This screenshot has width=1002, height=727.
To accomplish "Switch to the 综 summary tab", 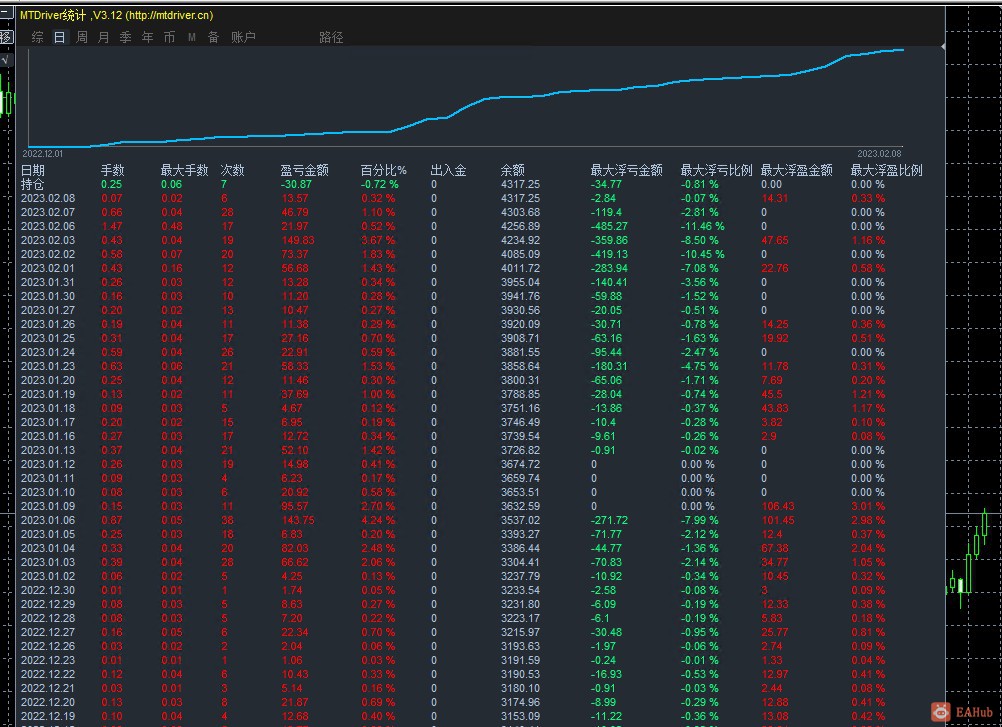I will [x=37, y=37].
